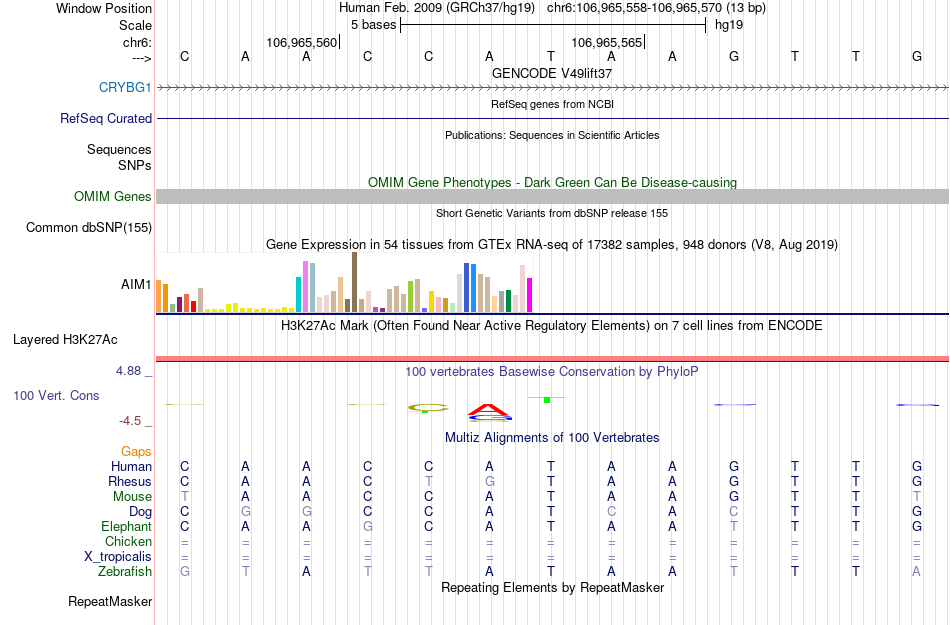Click the CRYBG1 blue arrow gene track
The image size is (950, 625).
pyautogui.click(x=552, y=88)
